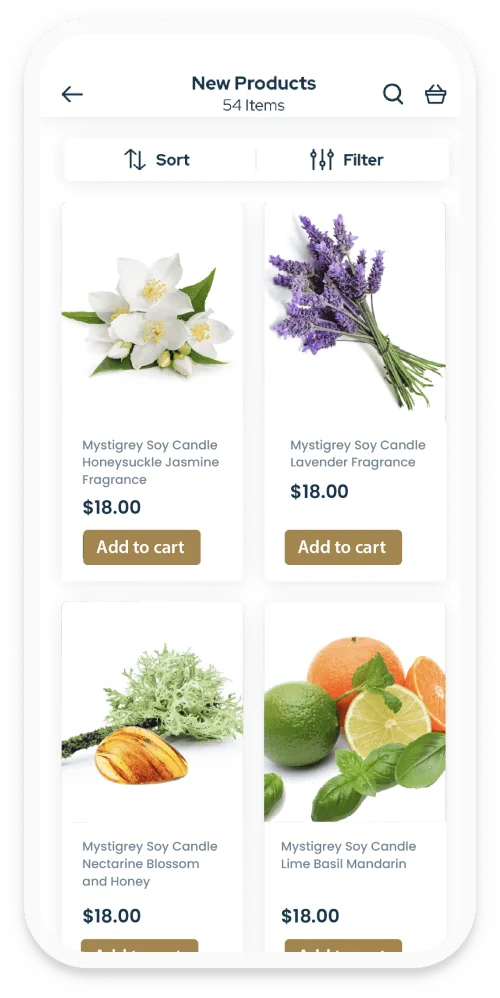Tap the back arrow icon

(72, 94)
